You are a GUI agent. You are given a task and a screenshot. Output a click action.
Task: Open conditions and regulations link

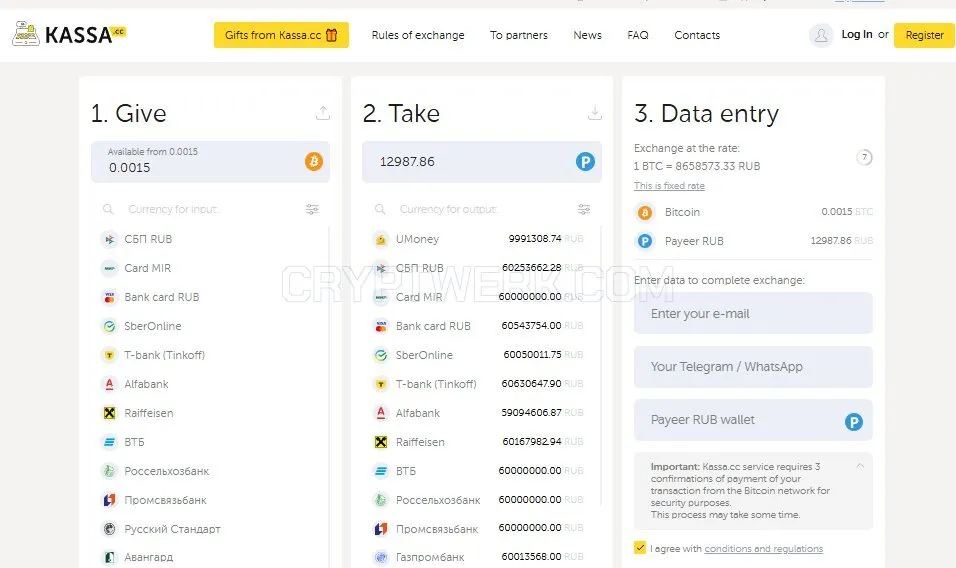(763, 548)
